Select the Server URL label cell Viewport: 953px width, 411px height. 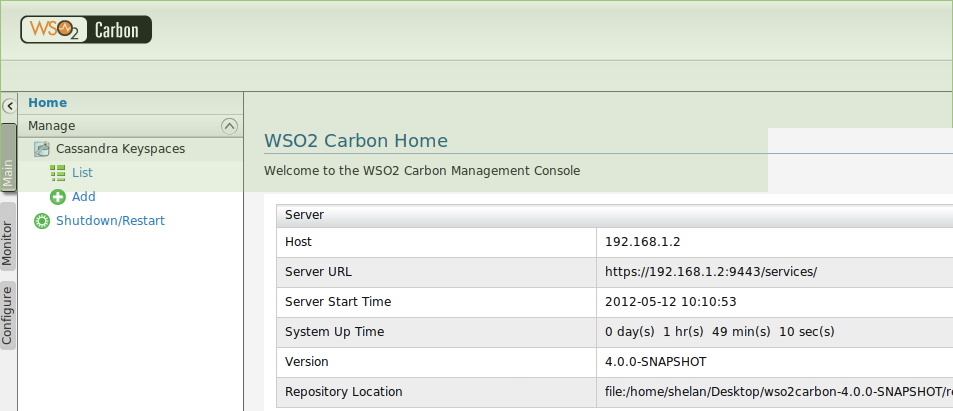[x=436, y=272]
